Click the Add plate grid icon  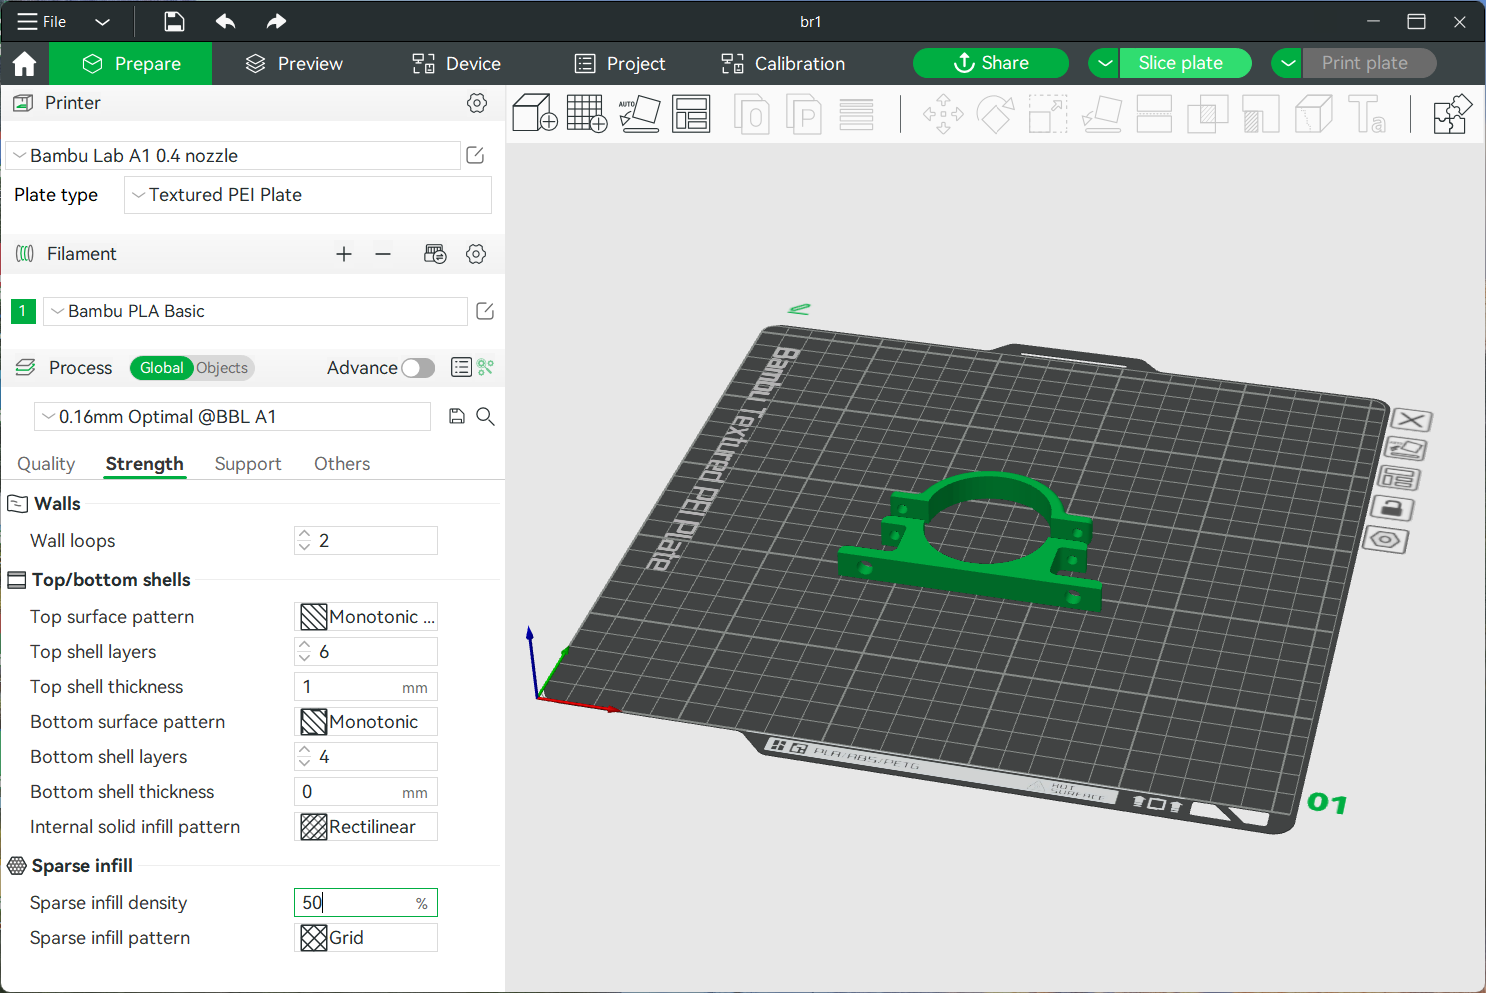pos(587,113)
